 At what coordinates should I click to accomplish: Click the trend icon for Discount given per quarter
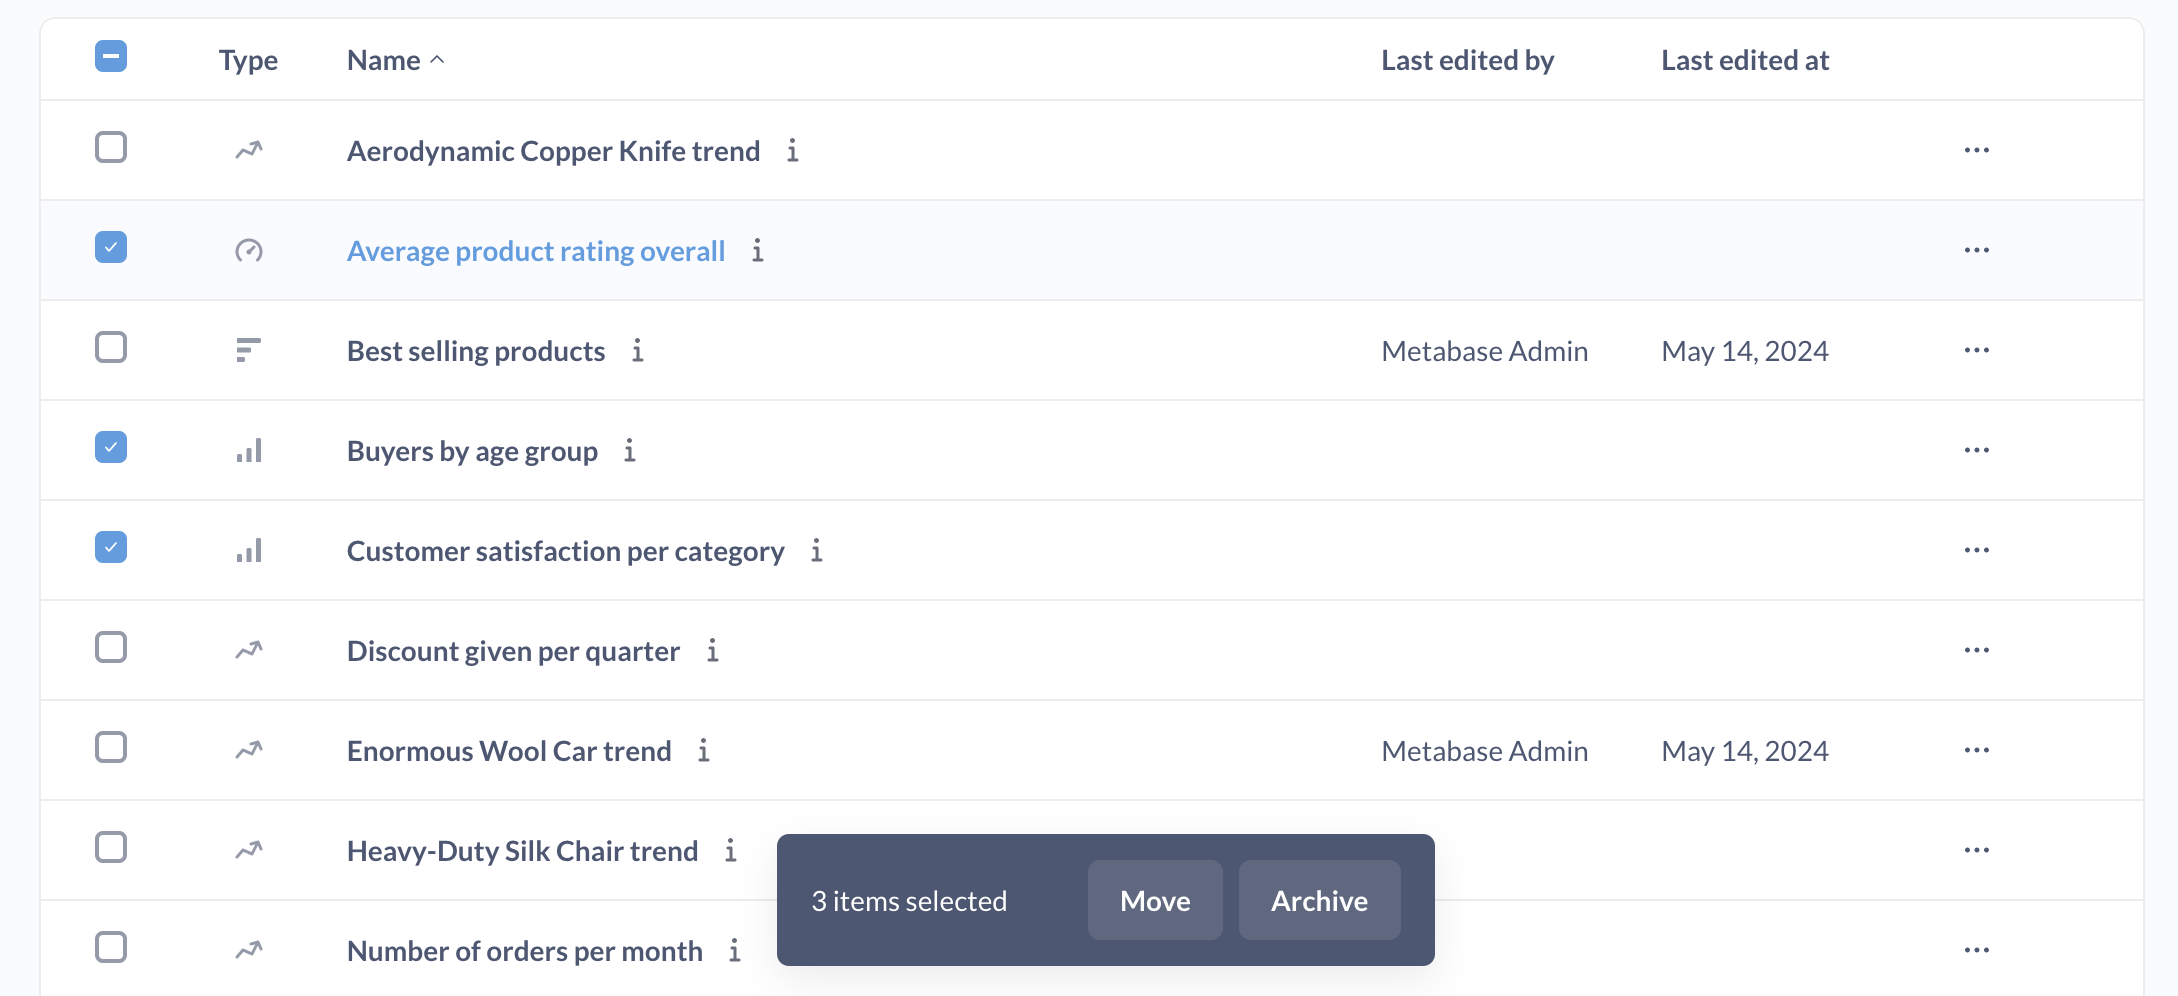(248, 650)
